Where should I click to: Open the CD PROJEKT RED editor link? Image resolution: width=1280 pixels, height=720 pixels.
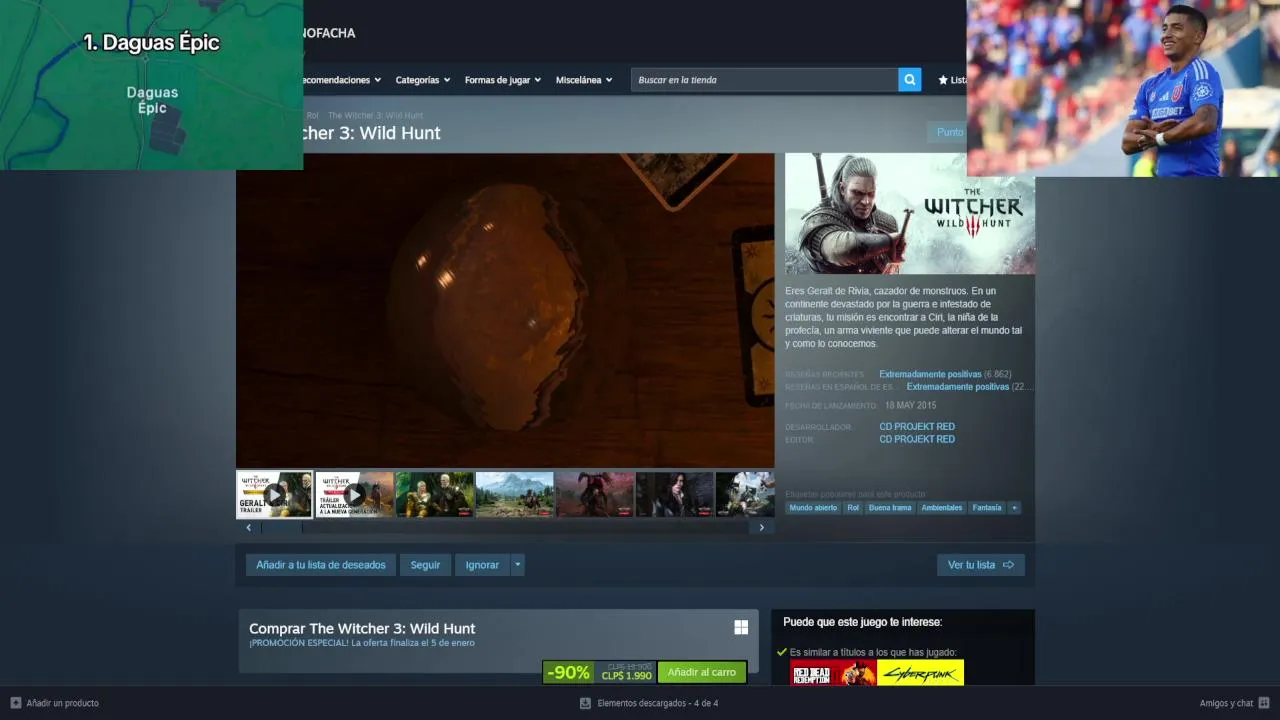tap(917, 439)
